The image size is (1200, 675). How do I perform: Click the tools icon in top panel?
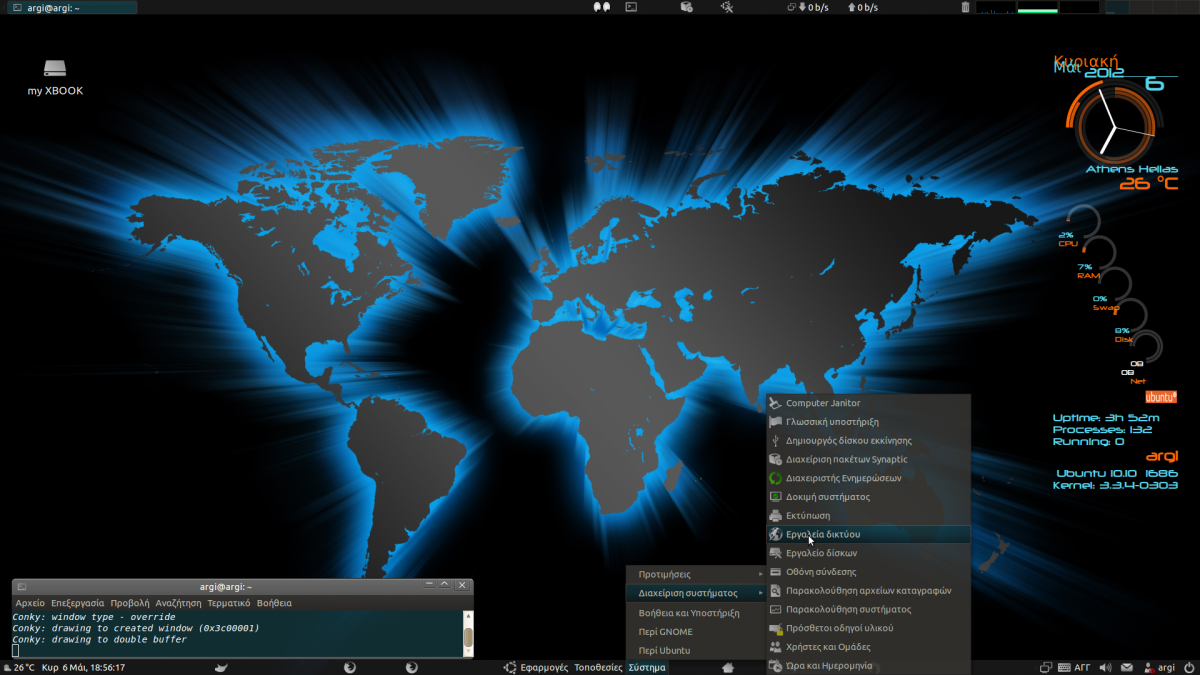coord(727,7)
